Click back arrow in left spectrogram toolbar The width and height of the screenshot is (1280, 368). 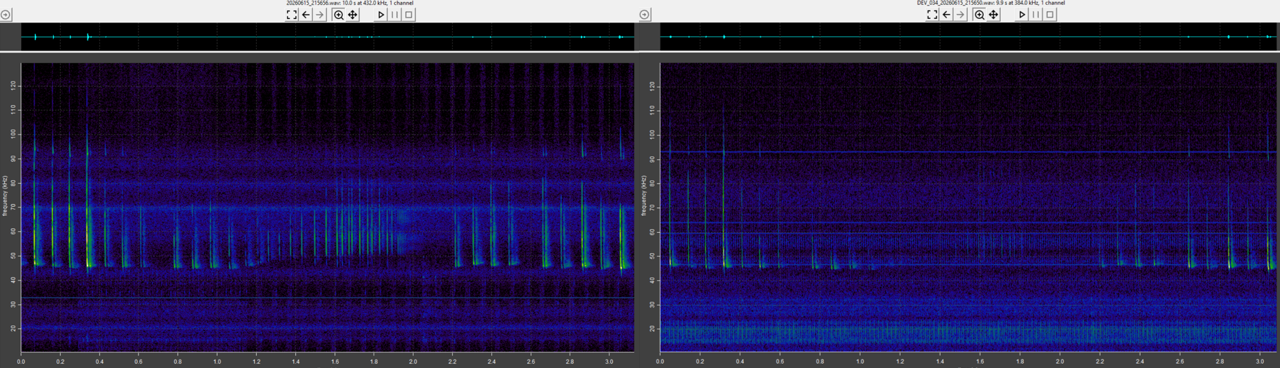306,15
